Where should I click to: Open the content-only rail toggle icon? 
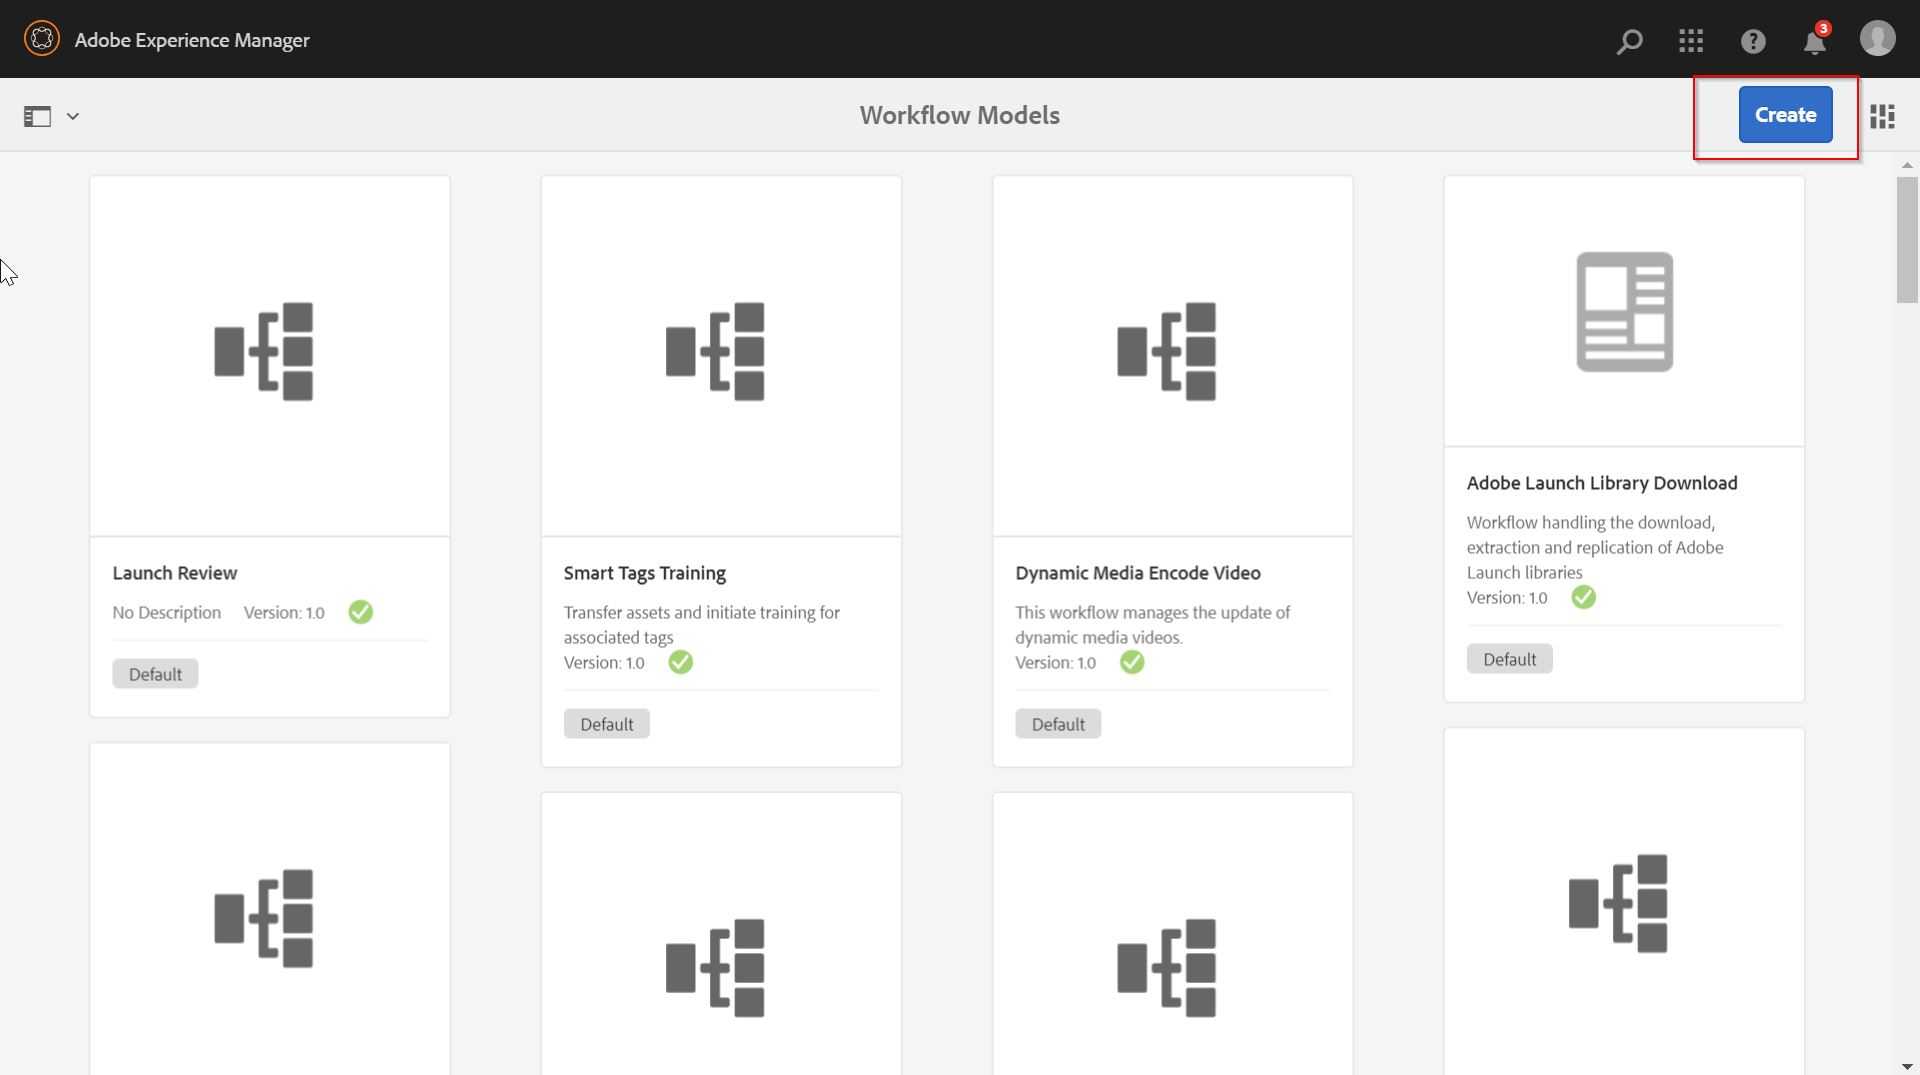click(x=37, y=115)
